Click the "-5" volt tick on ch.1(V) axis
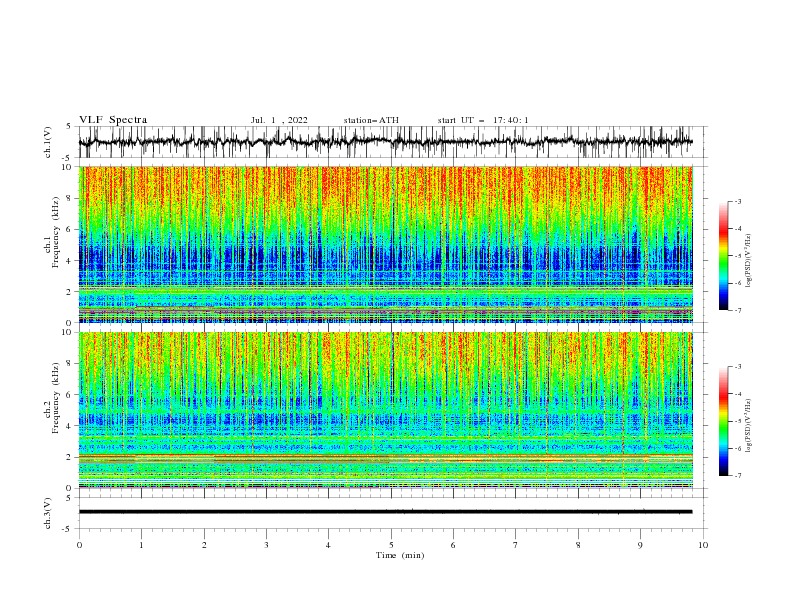Image resolution: width=792 pixels, height=612 pixels. [68, 158]
